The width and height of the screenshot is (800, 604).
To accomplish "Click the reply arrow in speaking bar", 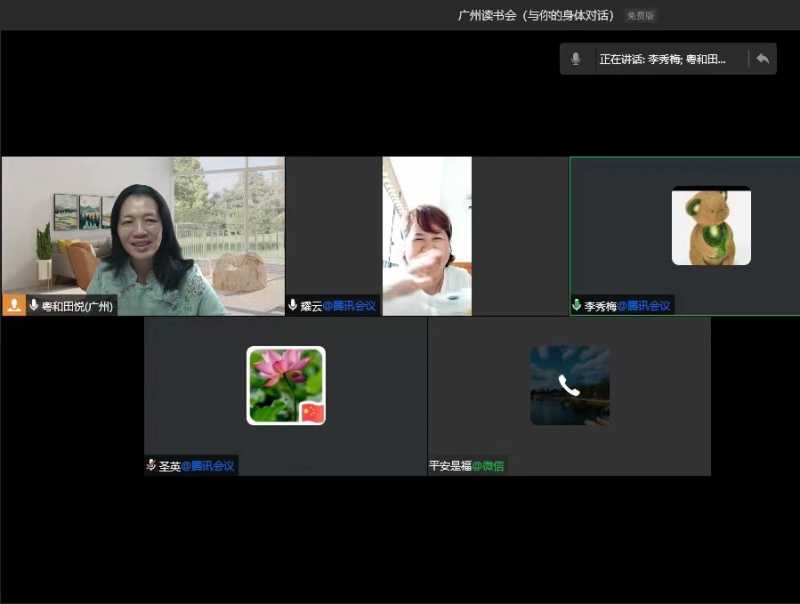I will point(762,59).
